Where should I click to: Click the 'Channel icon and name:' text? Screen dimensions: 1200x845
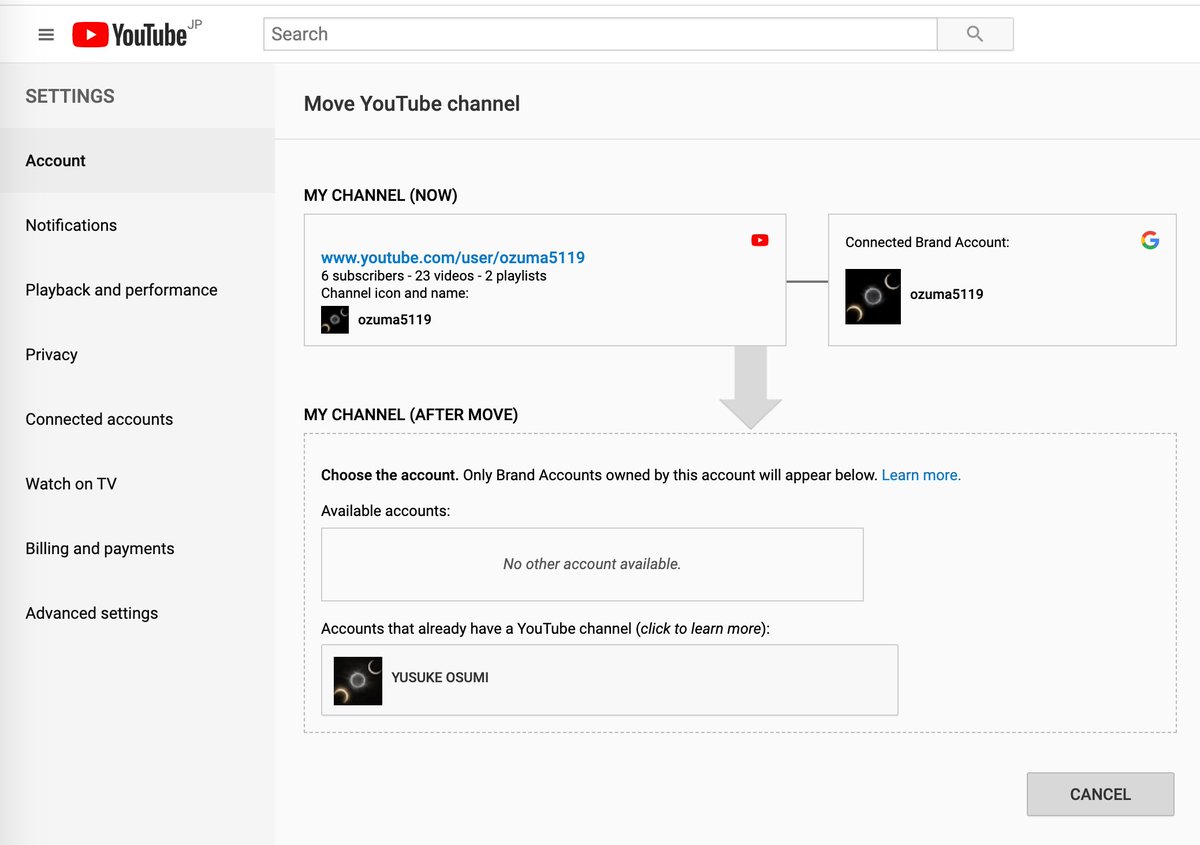pos(395,293)
